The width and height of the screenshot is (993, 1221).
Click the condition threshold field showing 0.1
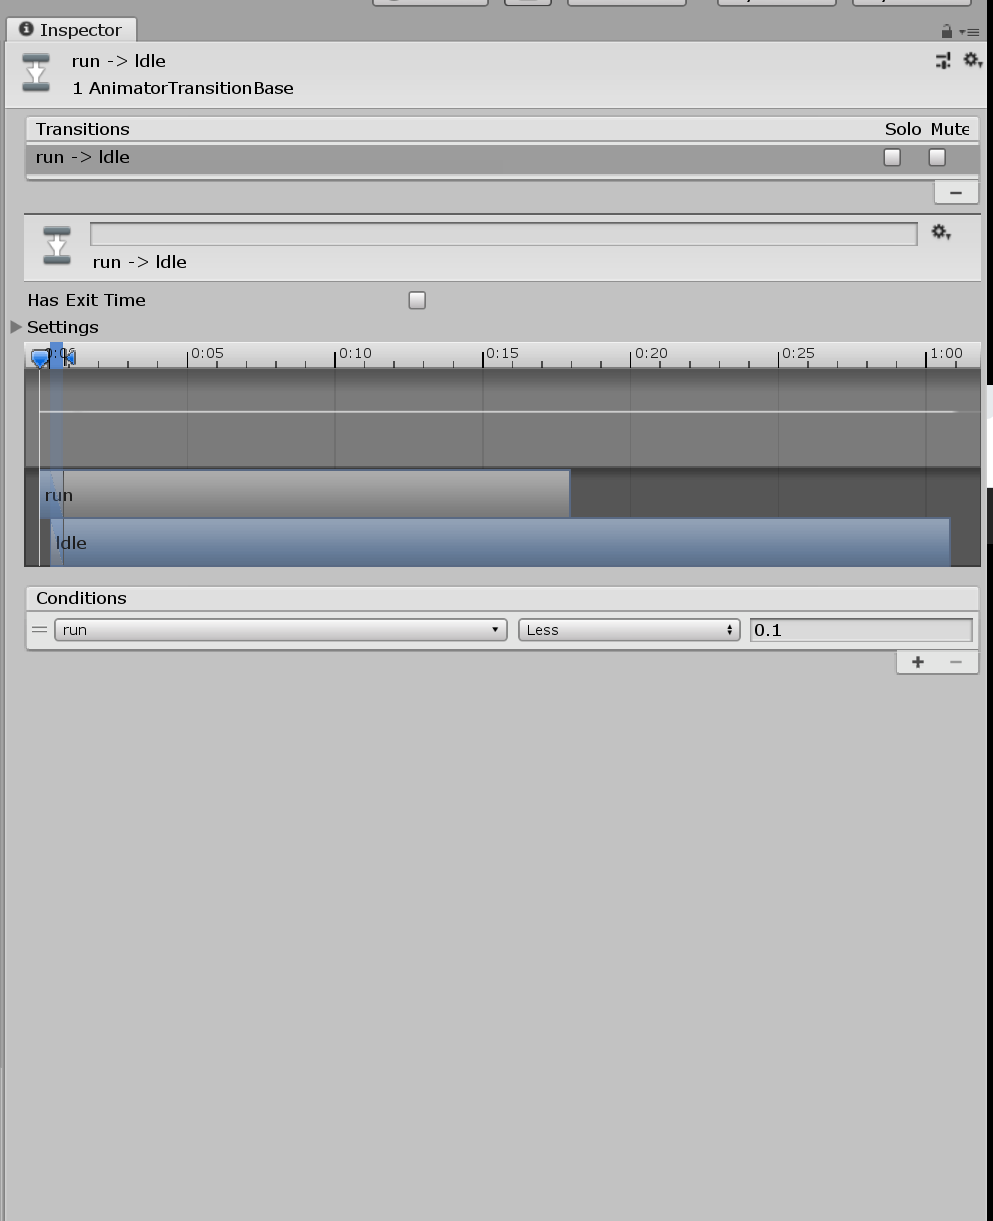point(861,630)
